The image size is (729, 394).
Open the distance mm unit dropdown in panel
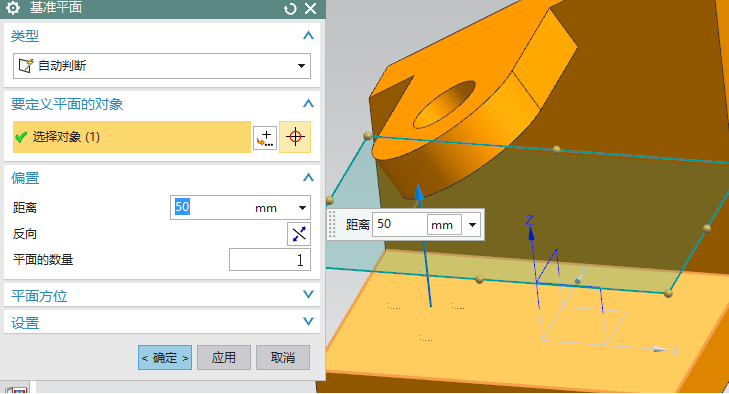(302, 207)
